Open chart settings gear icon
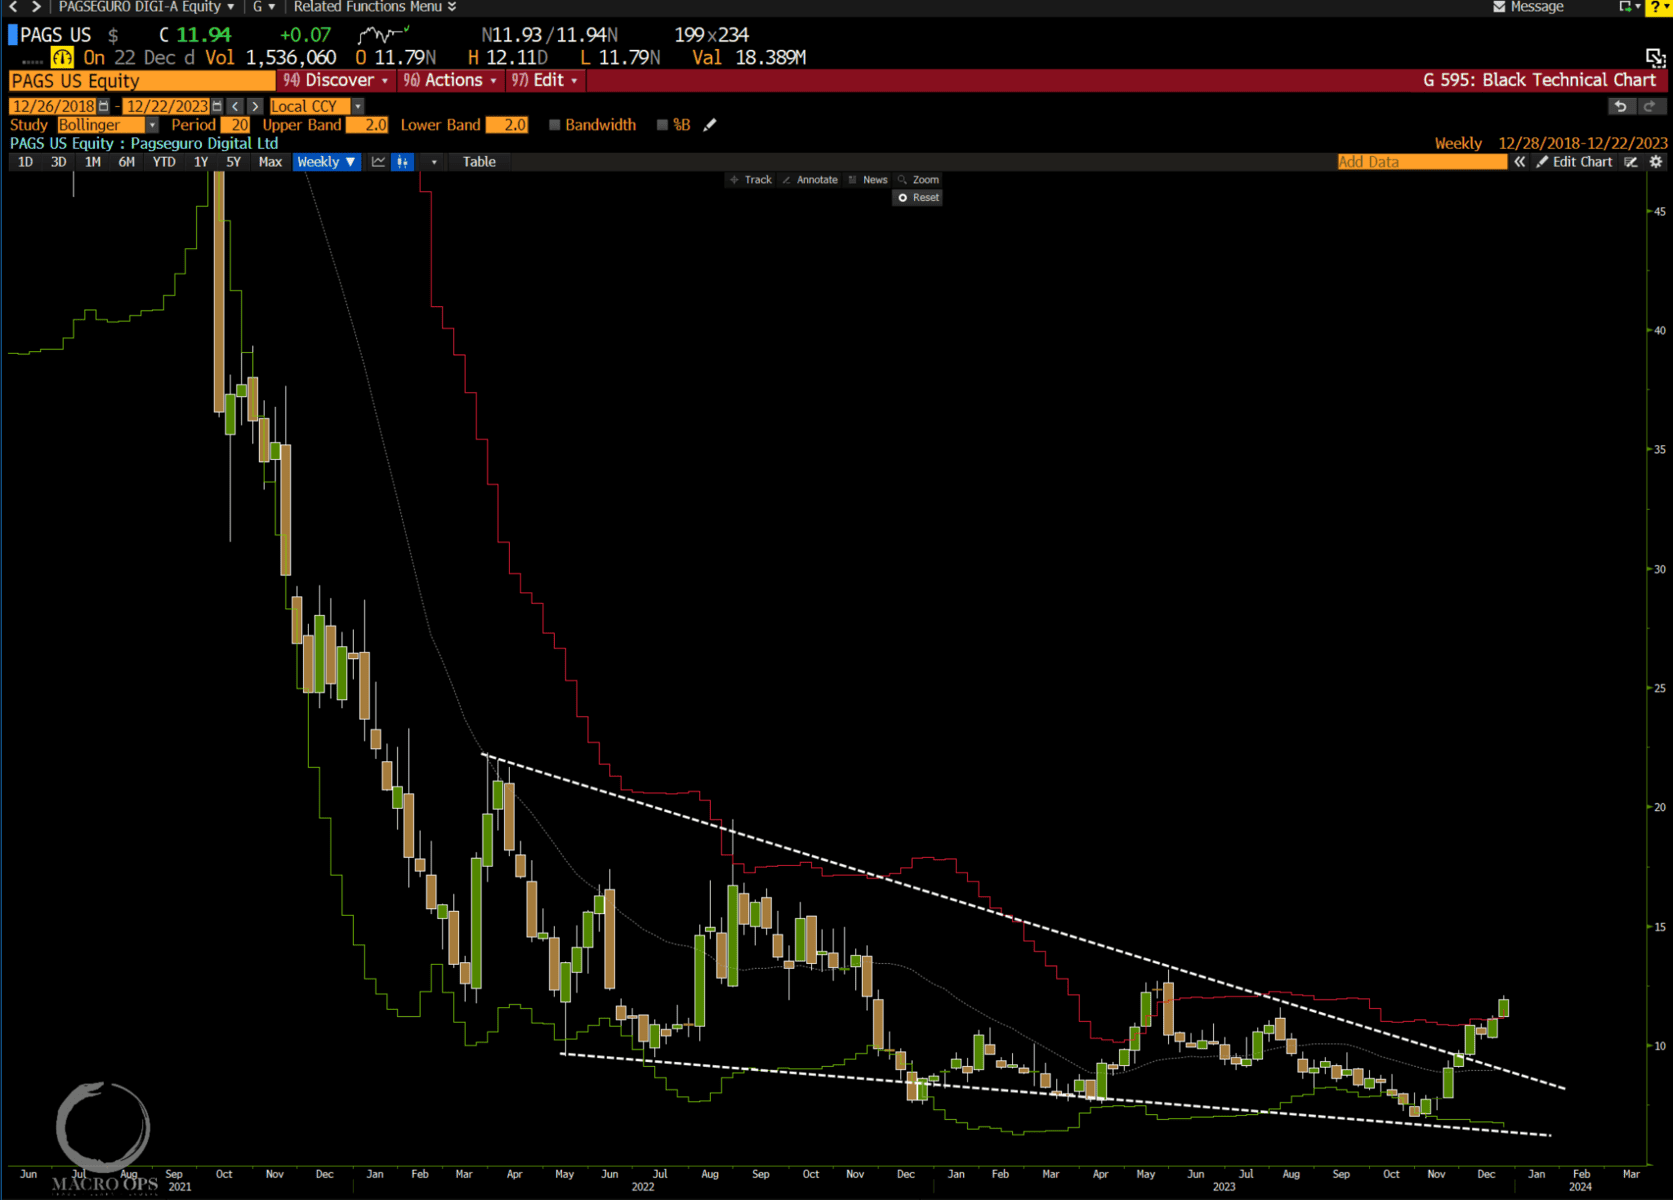The width and height of the screenshot is (1673, 1200). [x=1656, y=162]
